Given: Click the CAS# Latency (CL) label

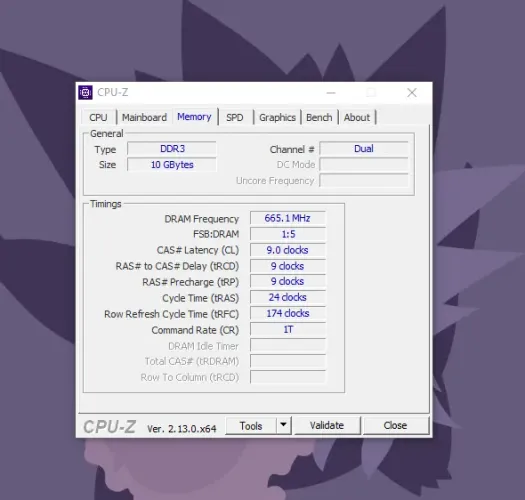Looking at the screenshot, I should point(198,250).
